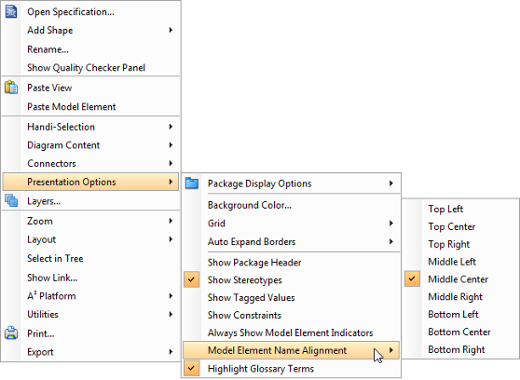Image resolution: width=520 pixels, height=380 pixels.
Task: Click the Layout menu label
Action: [x=41, y=239]
